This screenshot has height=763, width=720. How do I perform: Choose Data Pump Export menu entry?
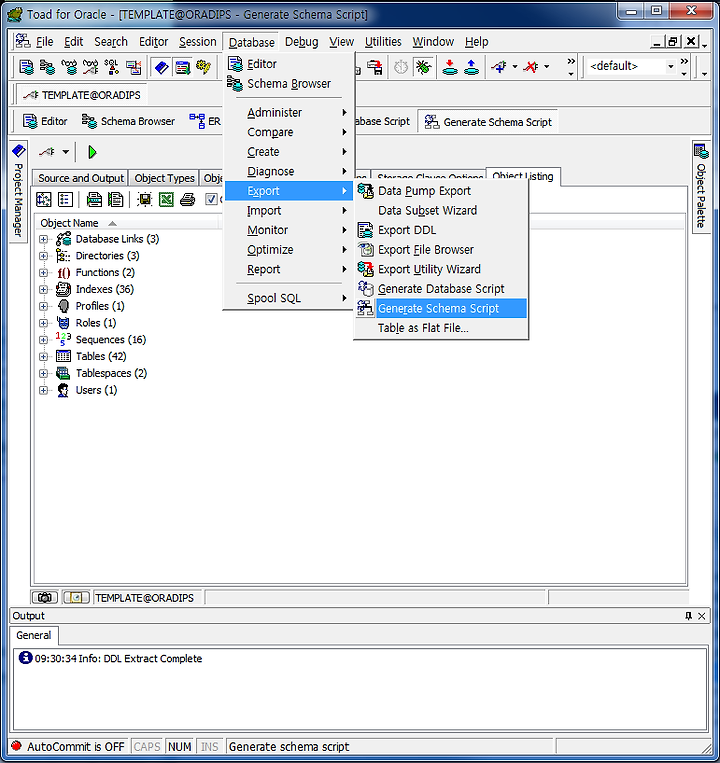tap(441, 191)
